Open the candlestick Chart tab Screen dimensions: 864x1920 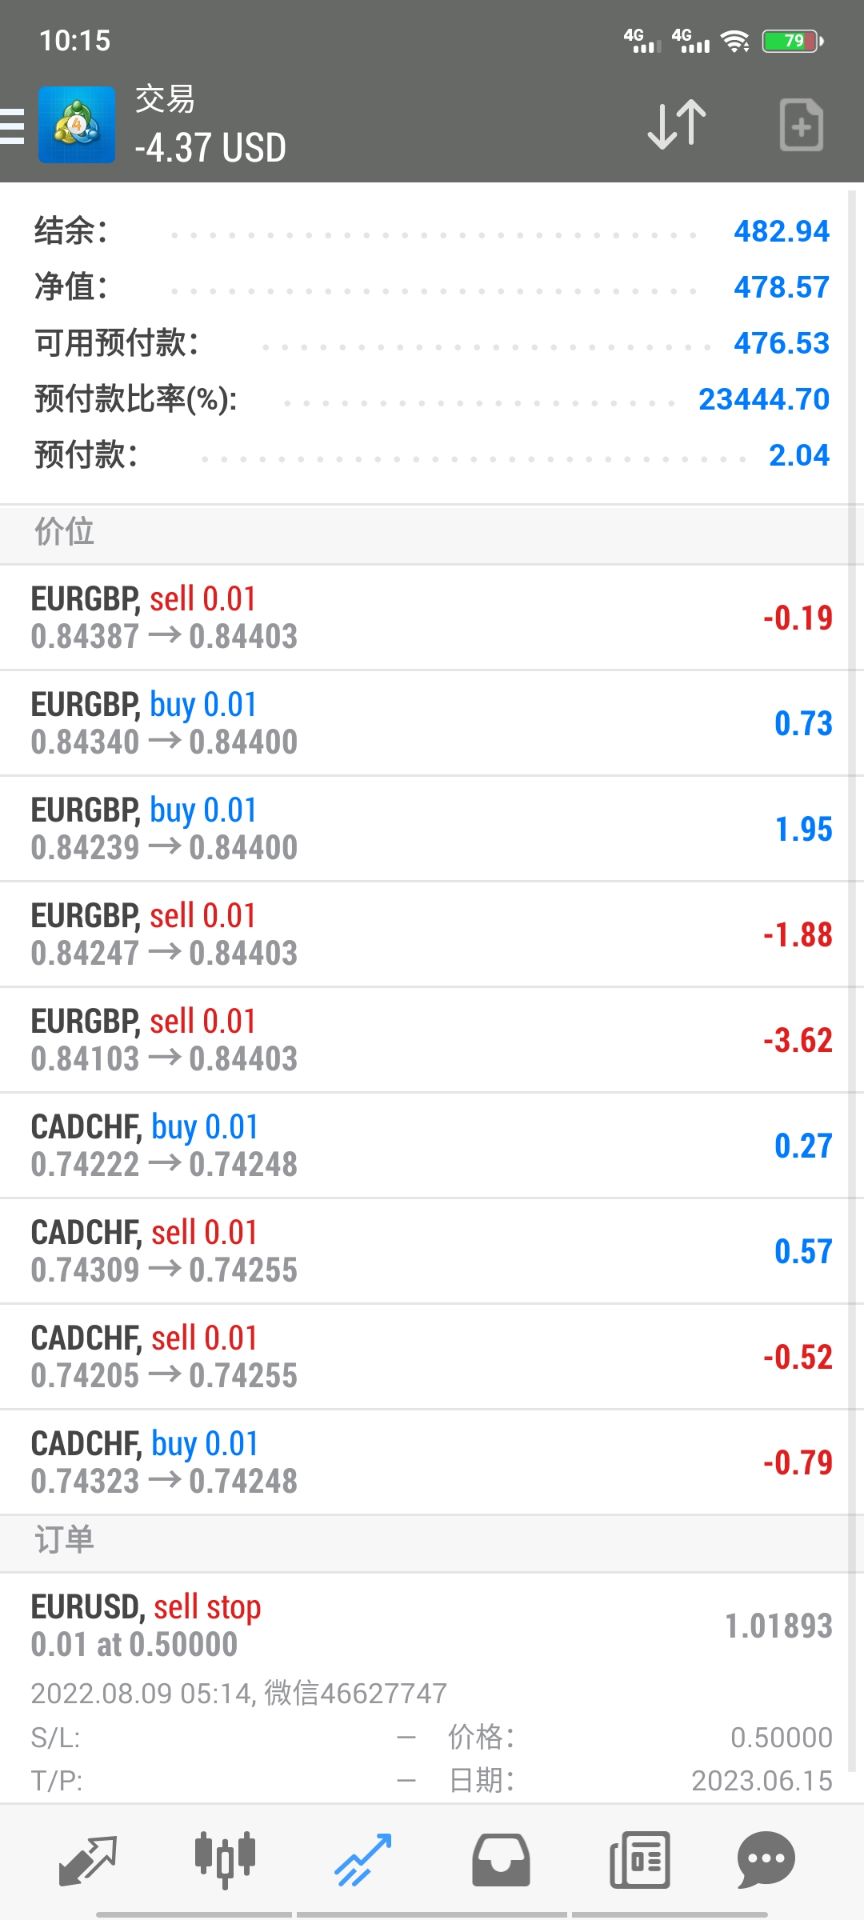tap(225, 1860)
